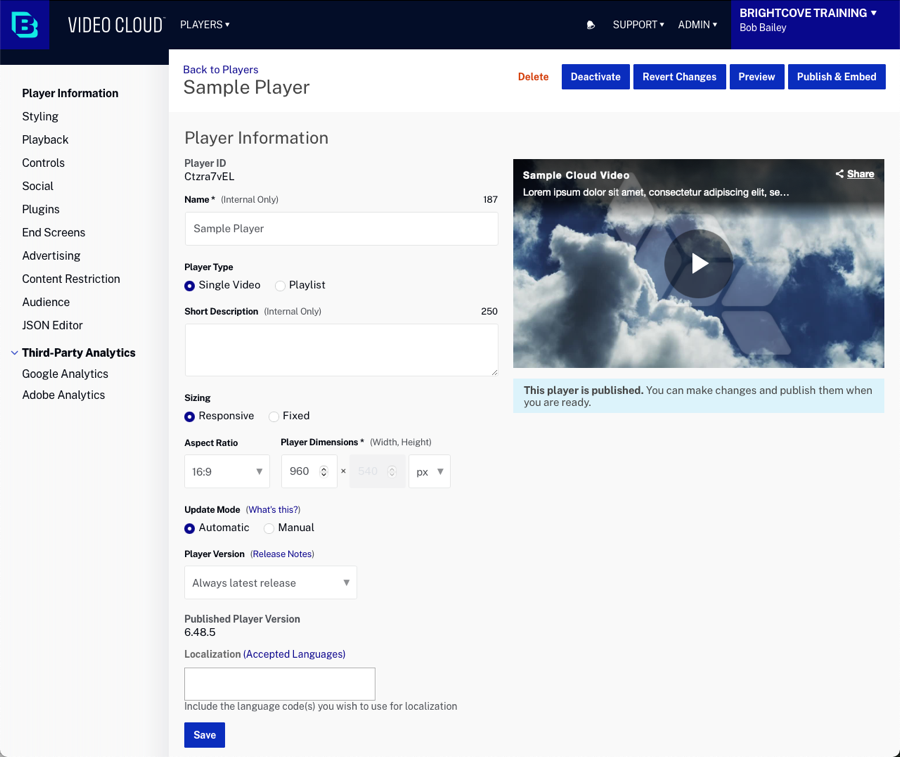Open the Brightcove Training account dropdown
Viewport: 900px width, 757px height.
pyautogui.click(x=808, y=14)
